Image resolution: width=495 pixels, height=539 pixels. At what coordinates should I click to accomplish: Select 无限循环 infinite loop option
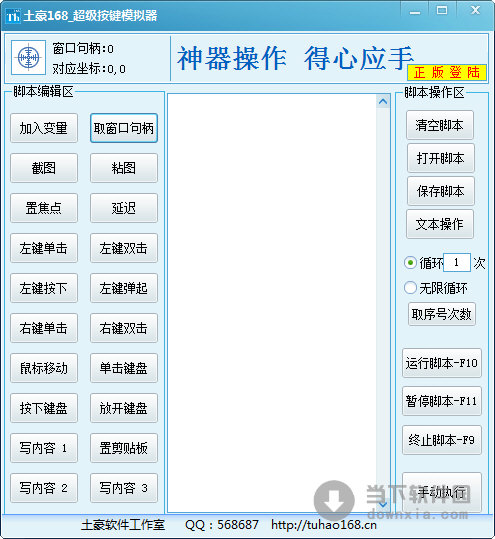click(x=410, y=288)
